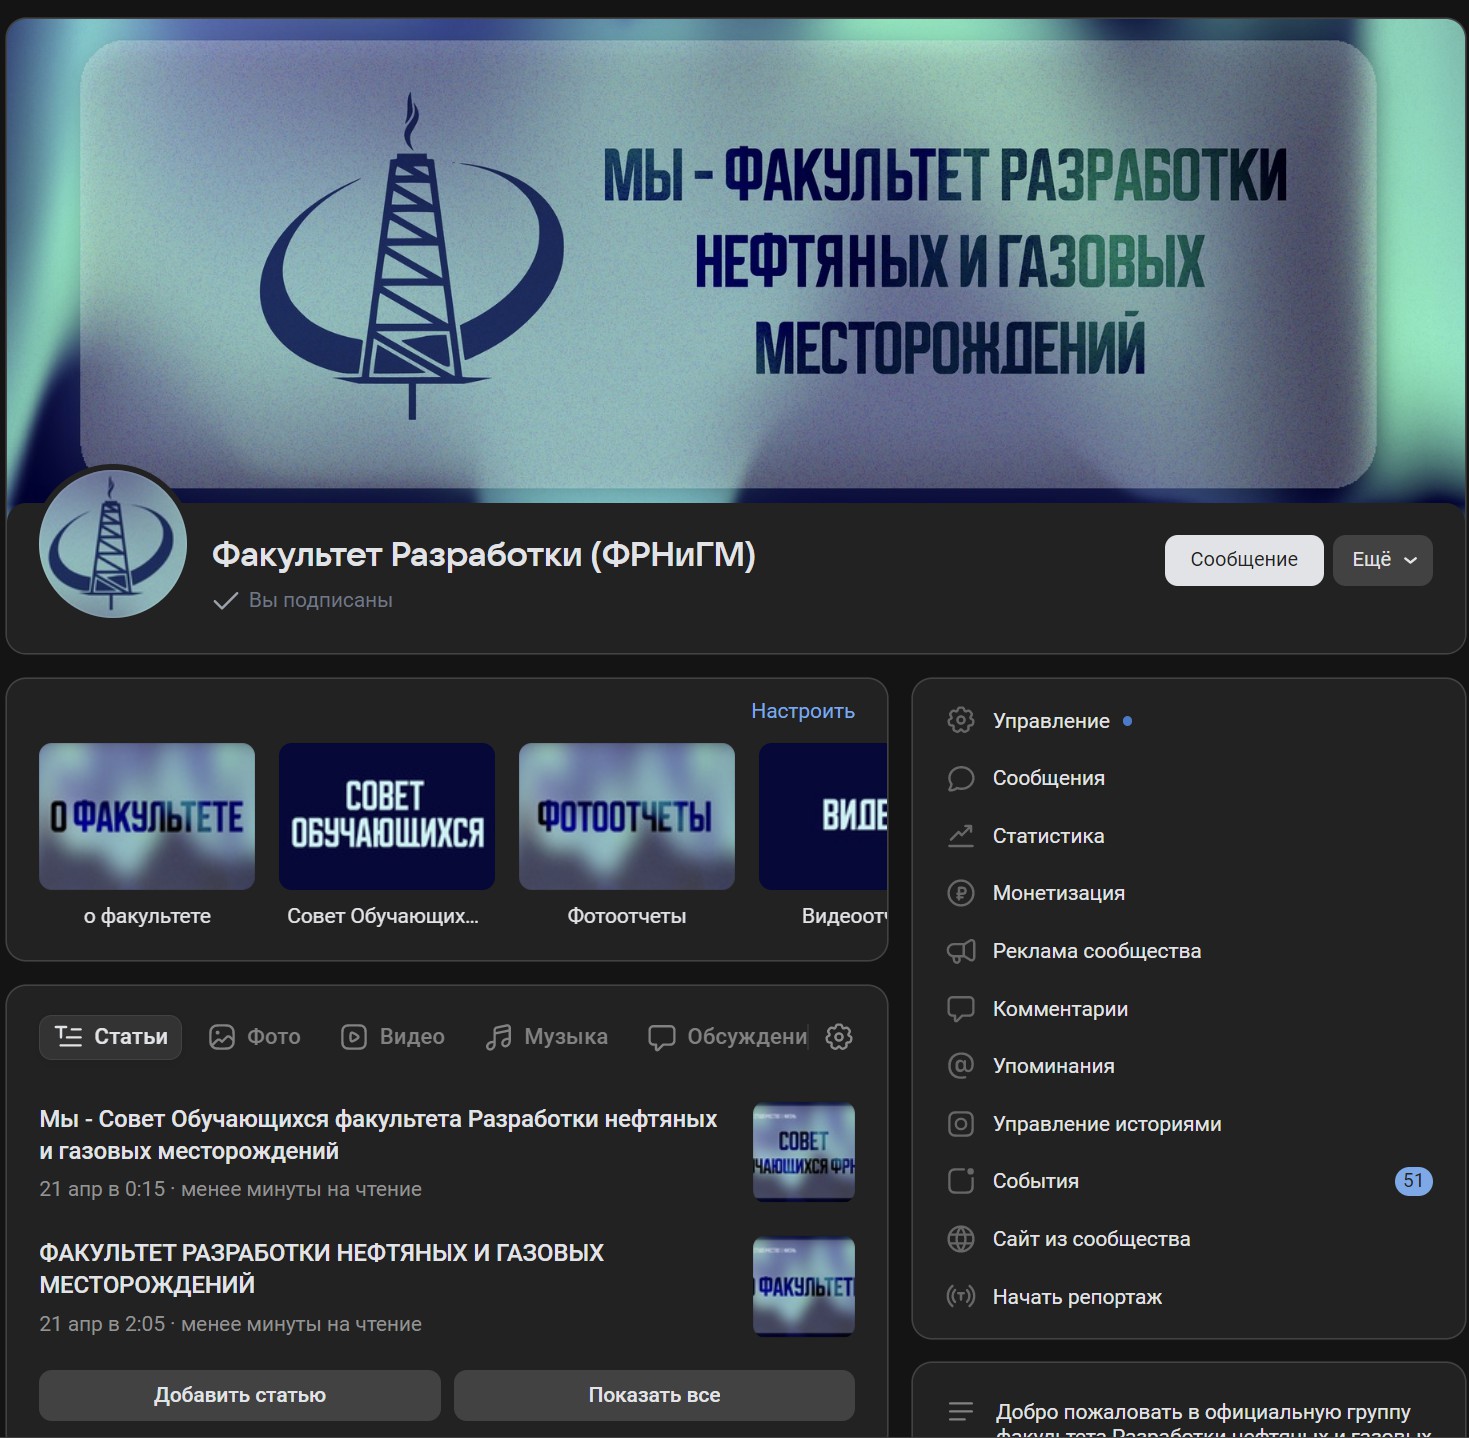Screen dimensions: 1469x1438
Task: Click the Показать все button
Action: pyautogui.click(x=654, y=1395)
